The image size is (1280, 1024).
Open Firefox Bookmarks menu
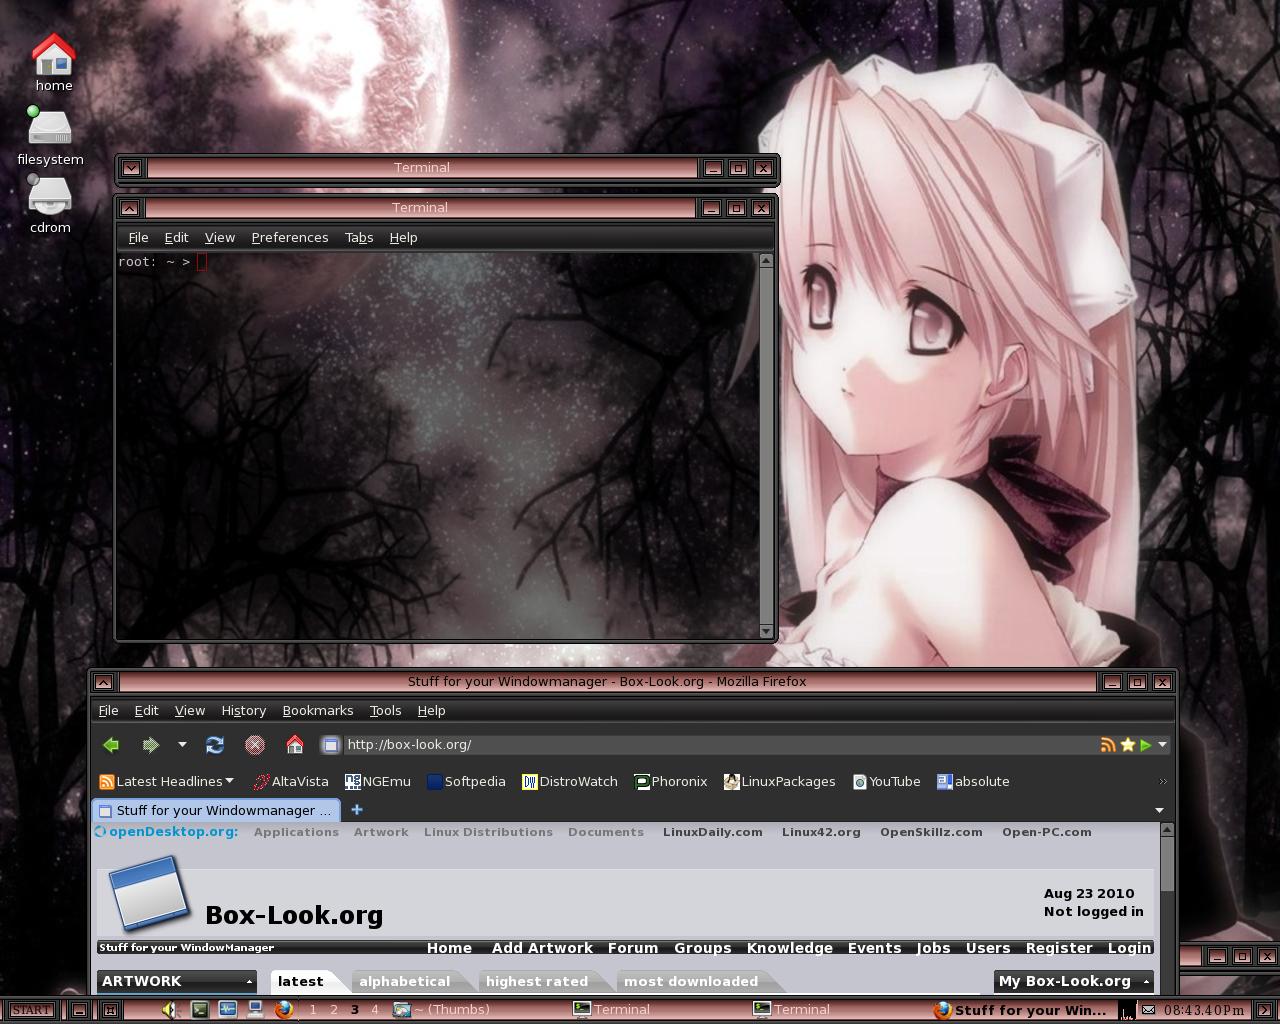[x=317, y=711]
